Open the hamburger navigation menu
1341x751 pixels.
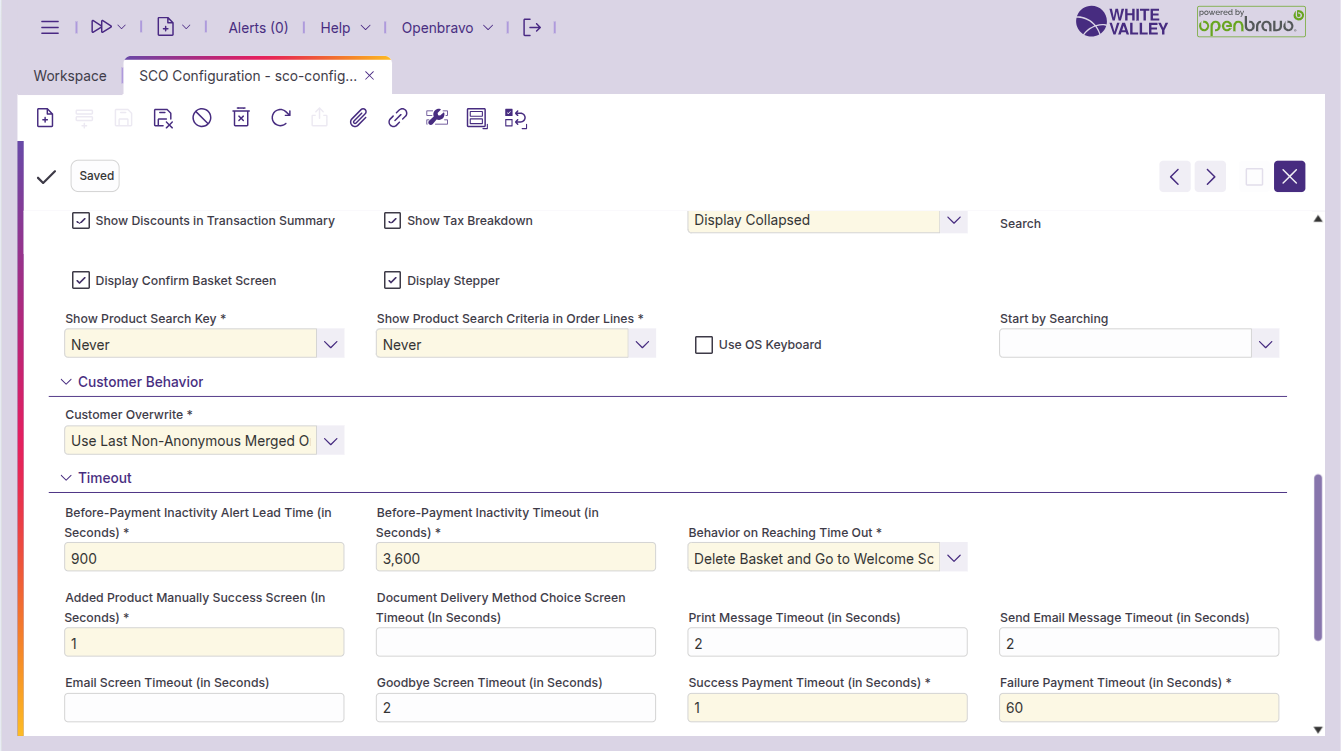[x=49, y=27]
